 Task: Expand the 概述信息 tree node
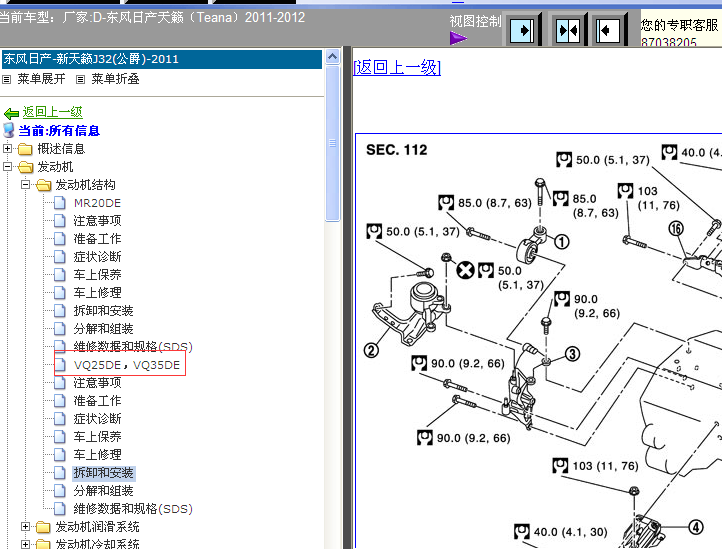tap(7, 148)
